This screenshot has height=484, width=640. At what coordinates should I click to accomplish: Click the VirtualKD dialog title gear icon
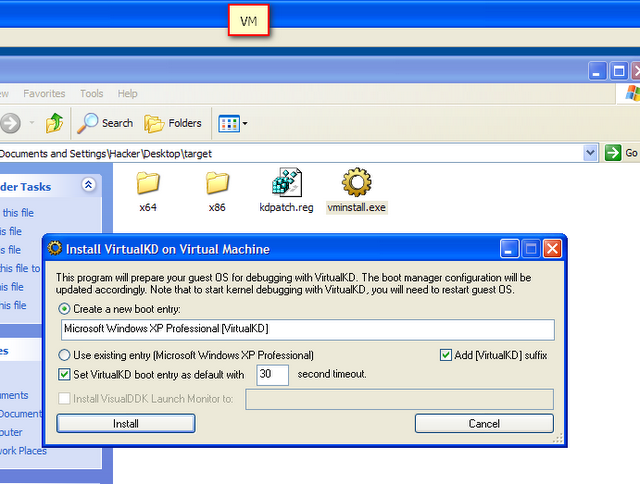point(55,248)
